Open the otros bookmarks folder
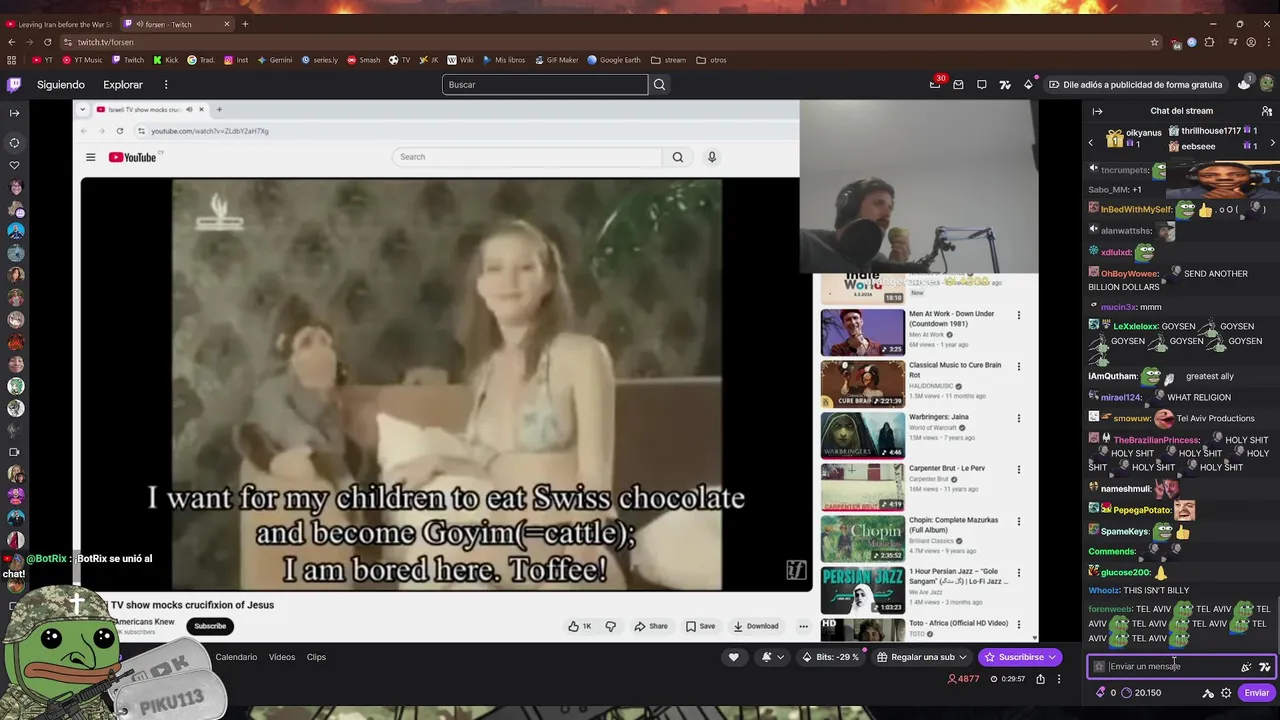The image size is (1280, 720). click(711, 60)
